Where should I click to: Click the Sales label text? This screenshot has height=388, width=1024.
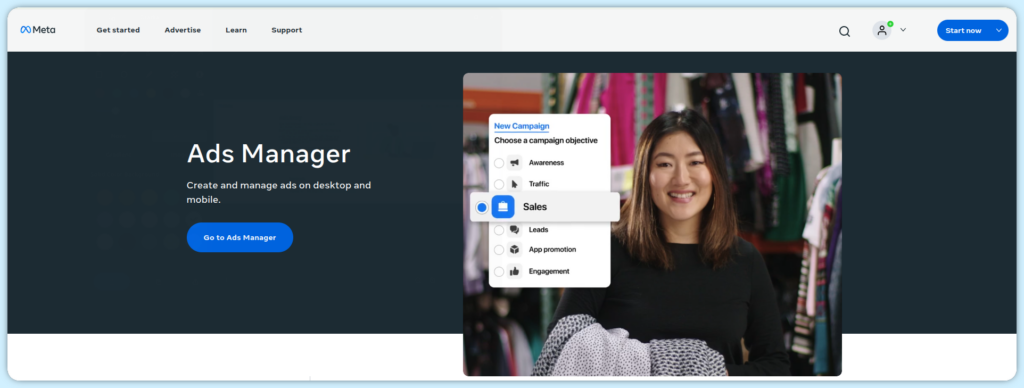pos(535,207)
